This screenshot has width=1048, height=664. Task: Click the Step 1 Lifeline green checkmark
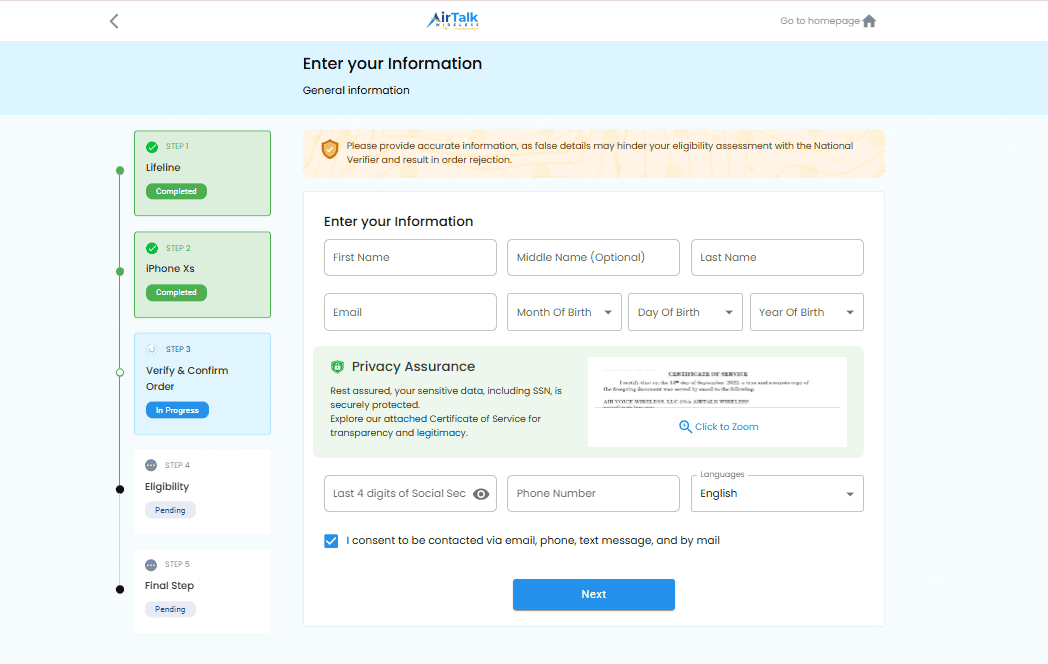pyautogui.click(x=152, y=147)
